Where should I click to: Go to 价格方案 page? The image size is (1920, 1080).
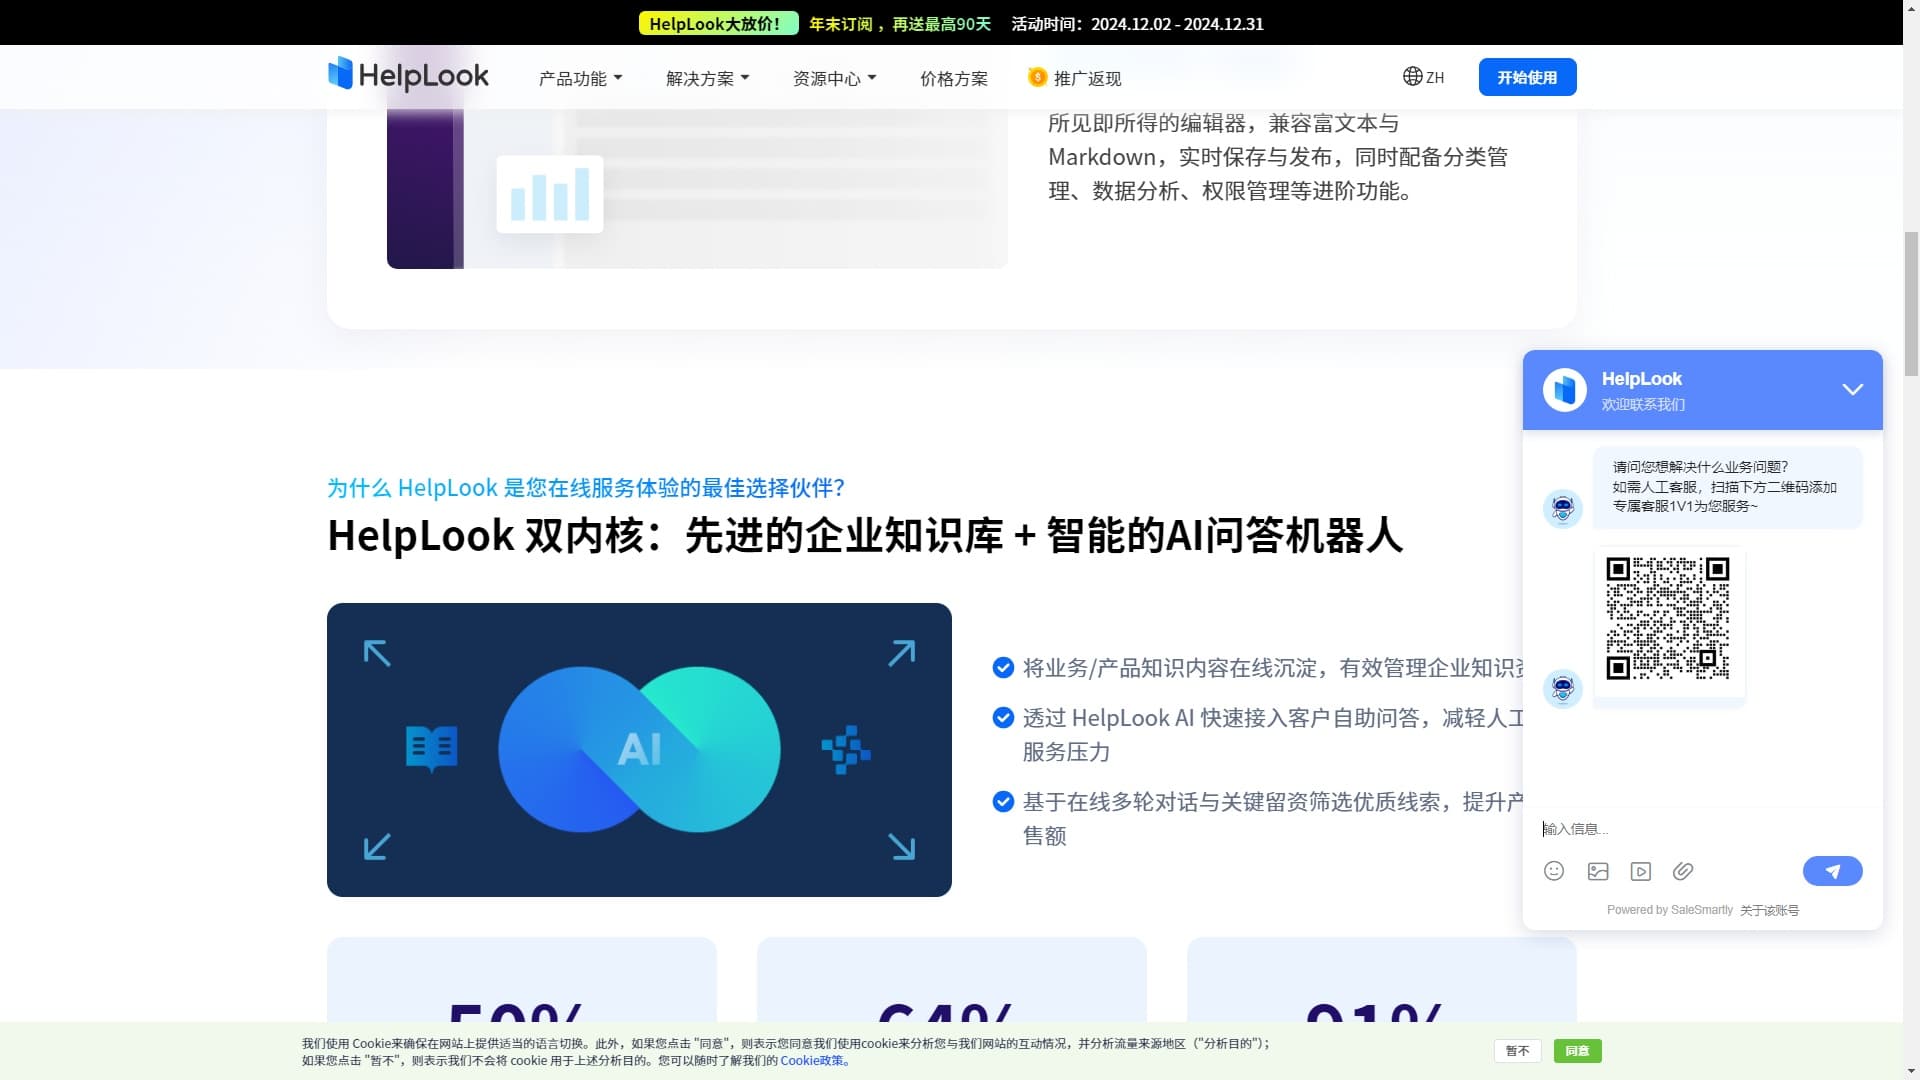[x=953, y=78]
